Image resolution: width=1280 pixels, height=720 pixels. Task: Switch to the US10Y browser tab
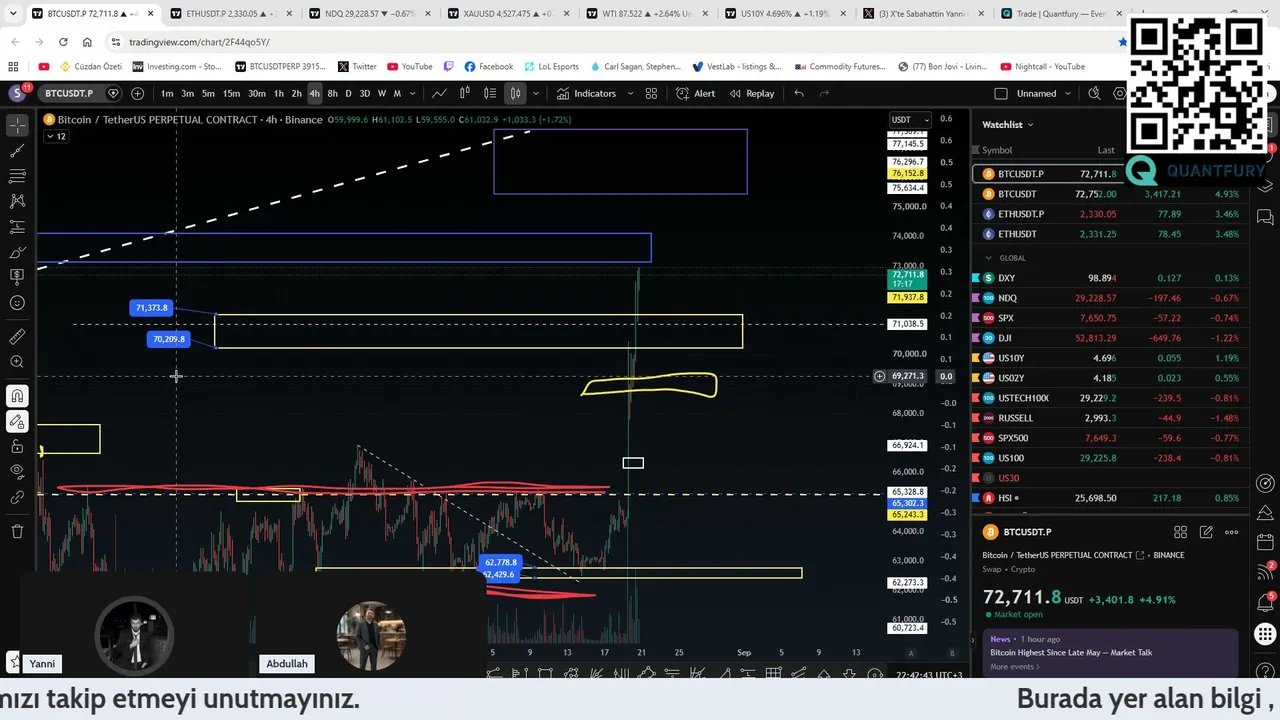pyautogui.click(x=783, y=14)
